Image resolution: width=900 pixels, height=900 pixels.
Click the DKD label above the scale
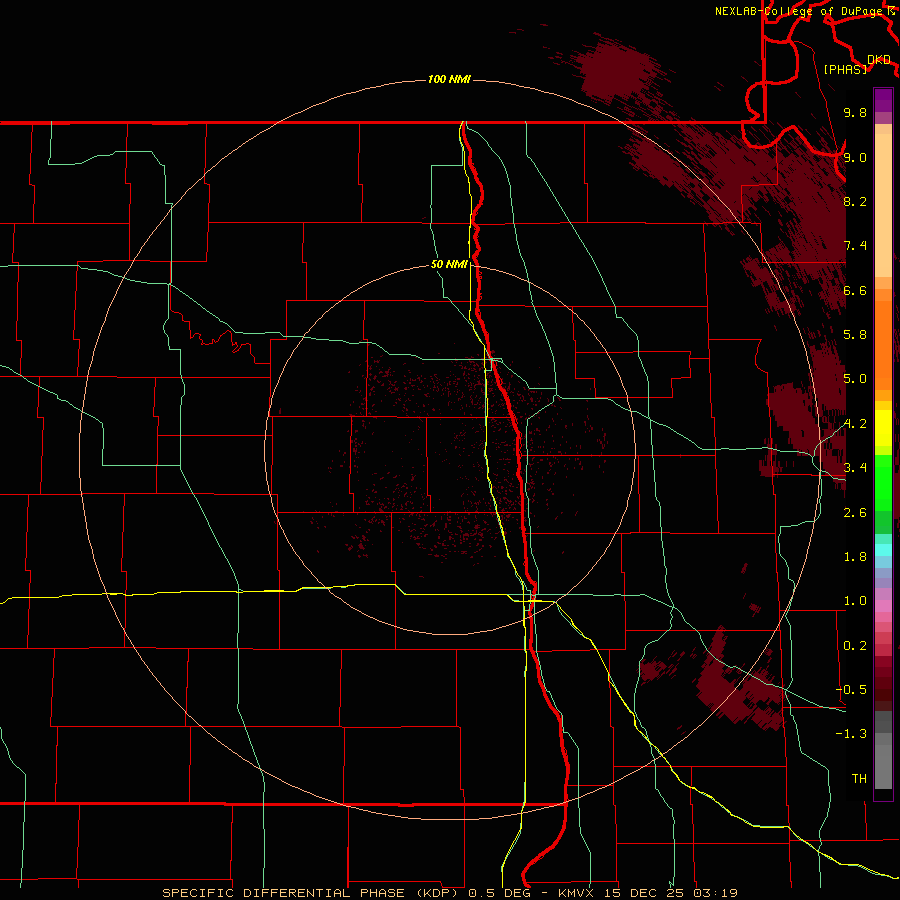879,60
